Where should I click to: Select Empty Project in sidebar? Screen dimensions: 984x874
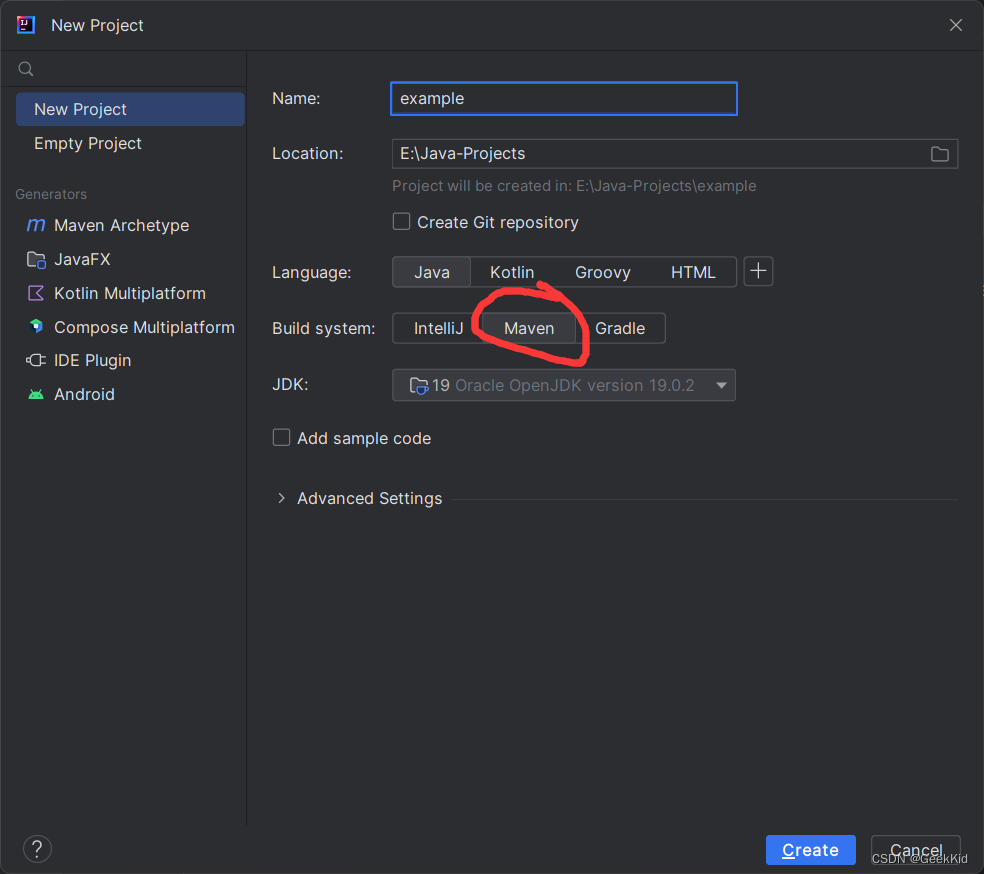130,143
